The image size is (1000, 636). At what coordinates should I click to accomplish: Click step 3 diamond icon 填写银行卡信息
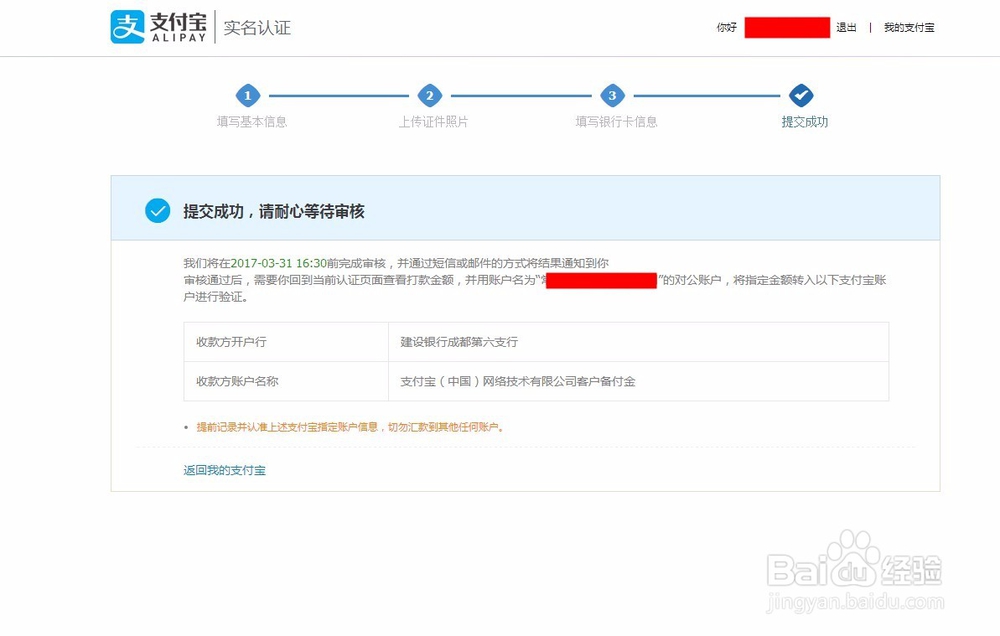point(612,96)
